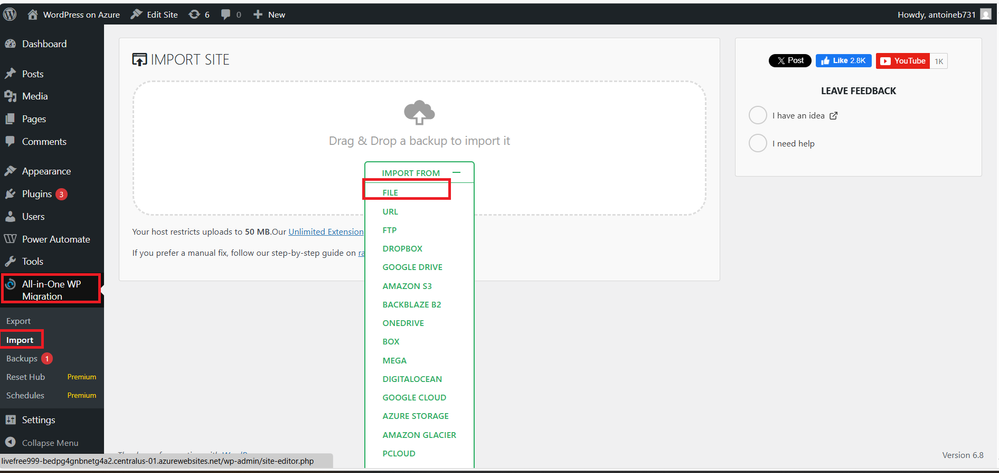Select BACKBLAZE B2 import option
Screen dimensions: 999x473
(412, 305)
